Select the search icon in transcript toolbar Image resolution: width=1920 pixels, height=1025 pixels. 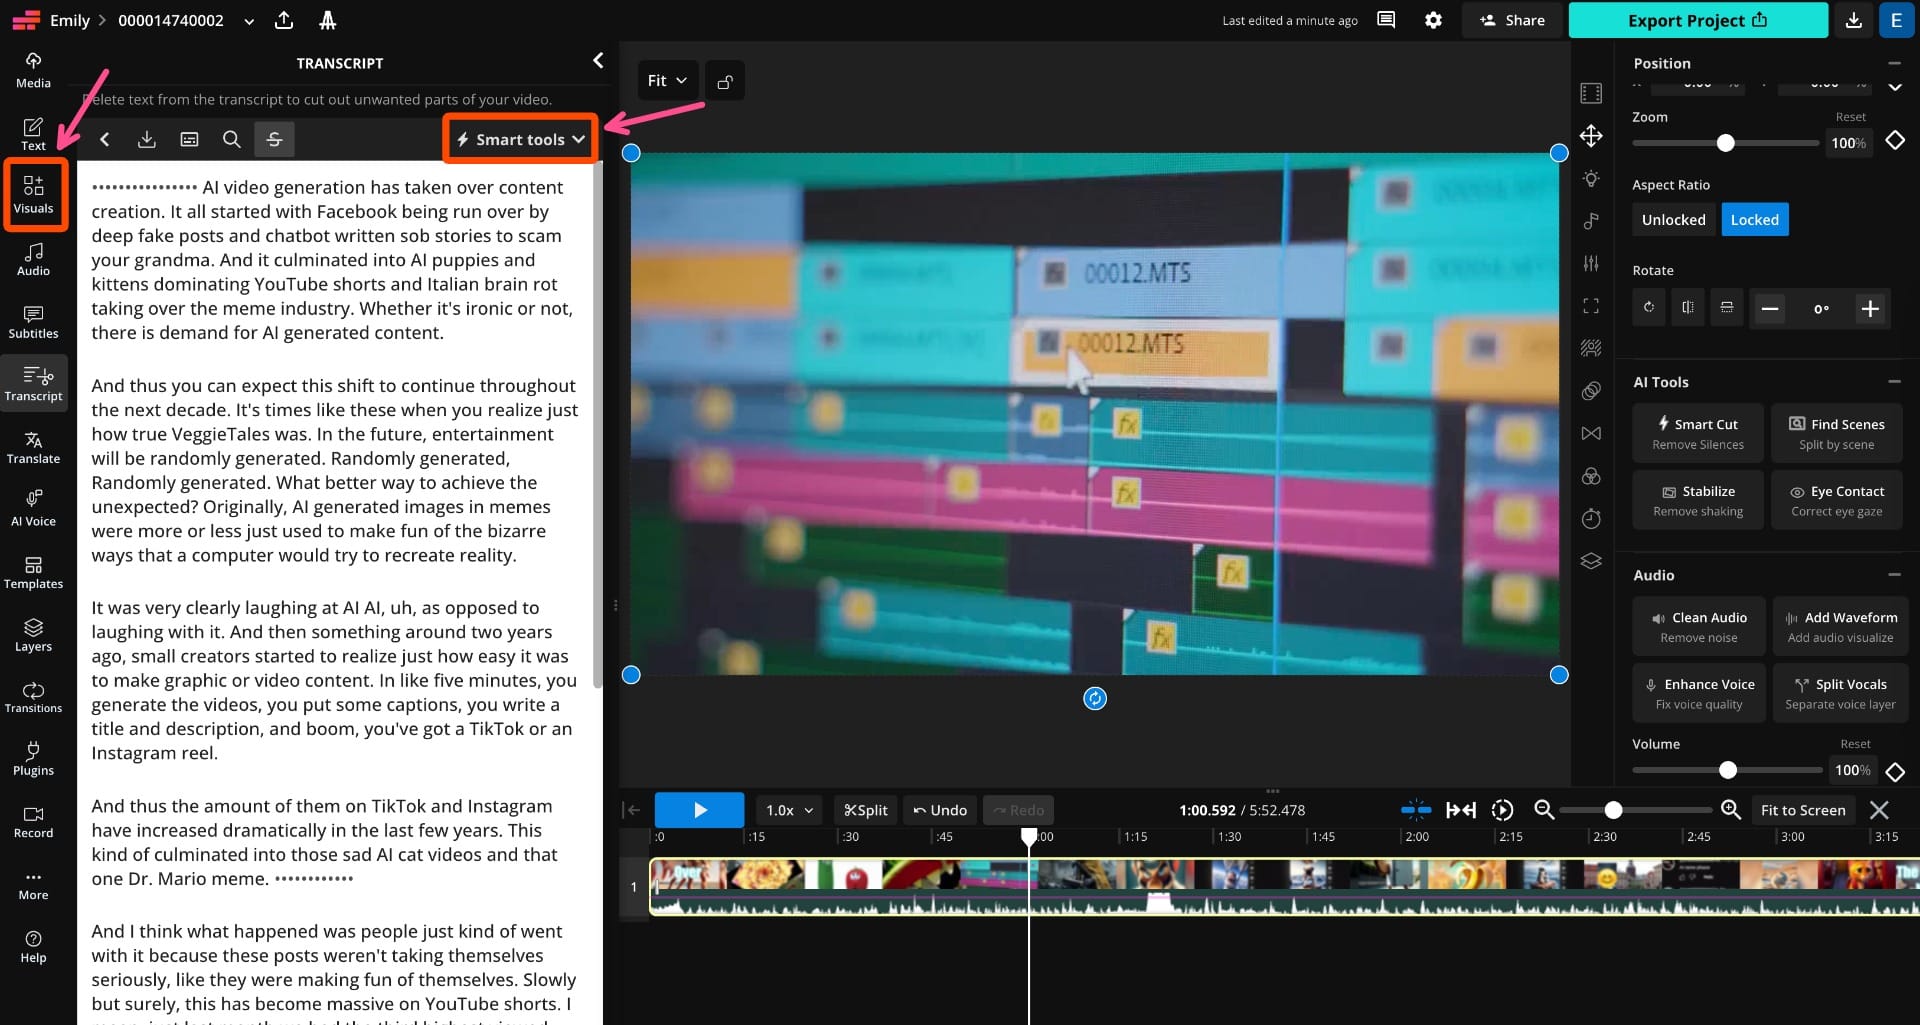click(231, 139)
